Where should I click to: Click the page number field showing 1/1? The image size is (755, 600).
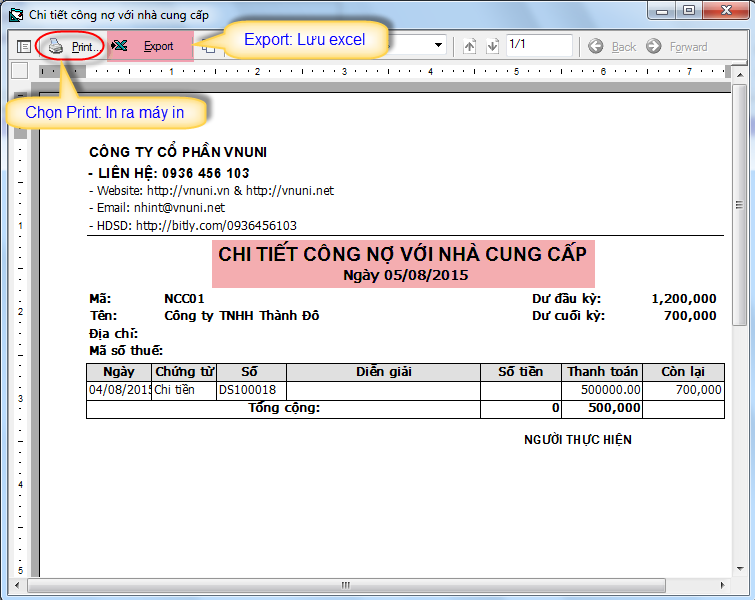click(539, 46)
